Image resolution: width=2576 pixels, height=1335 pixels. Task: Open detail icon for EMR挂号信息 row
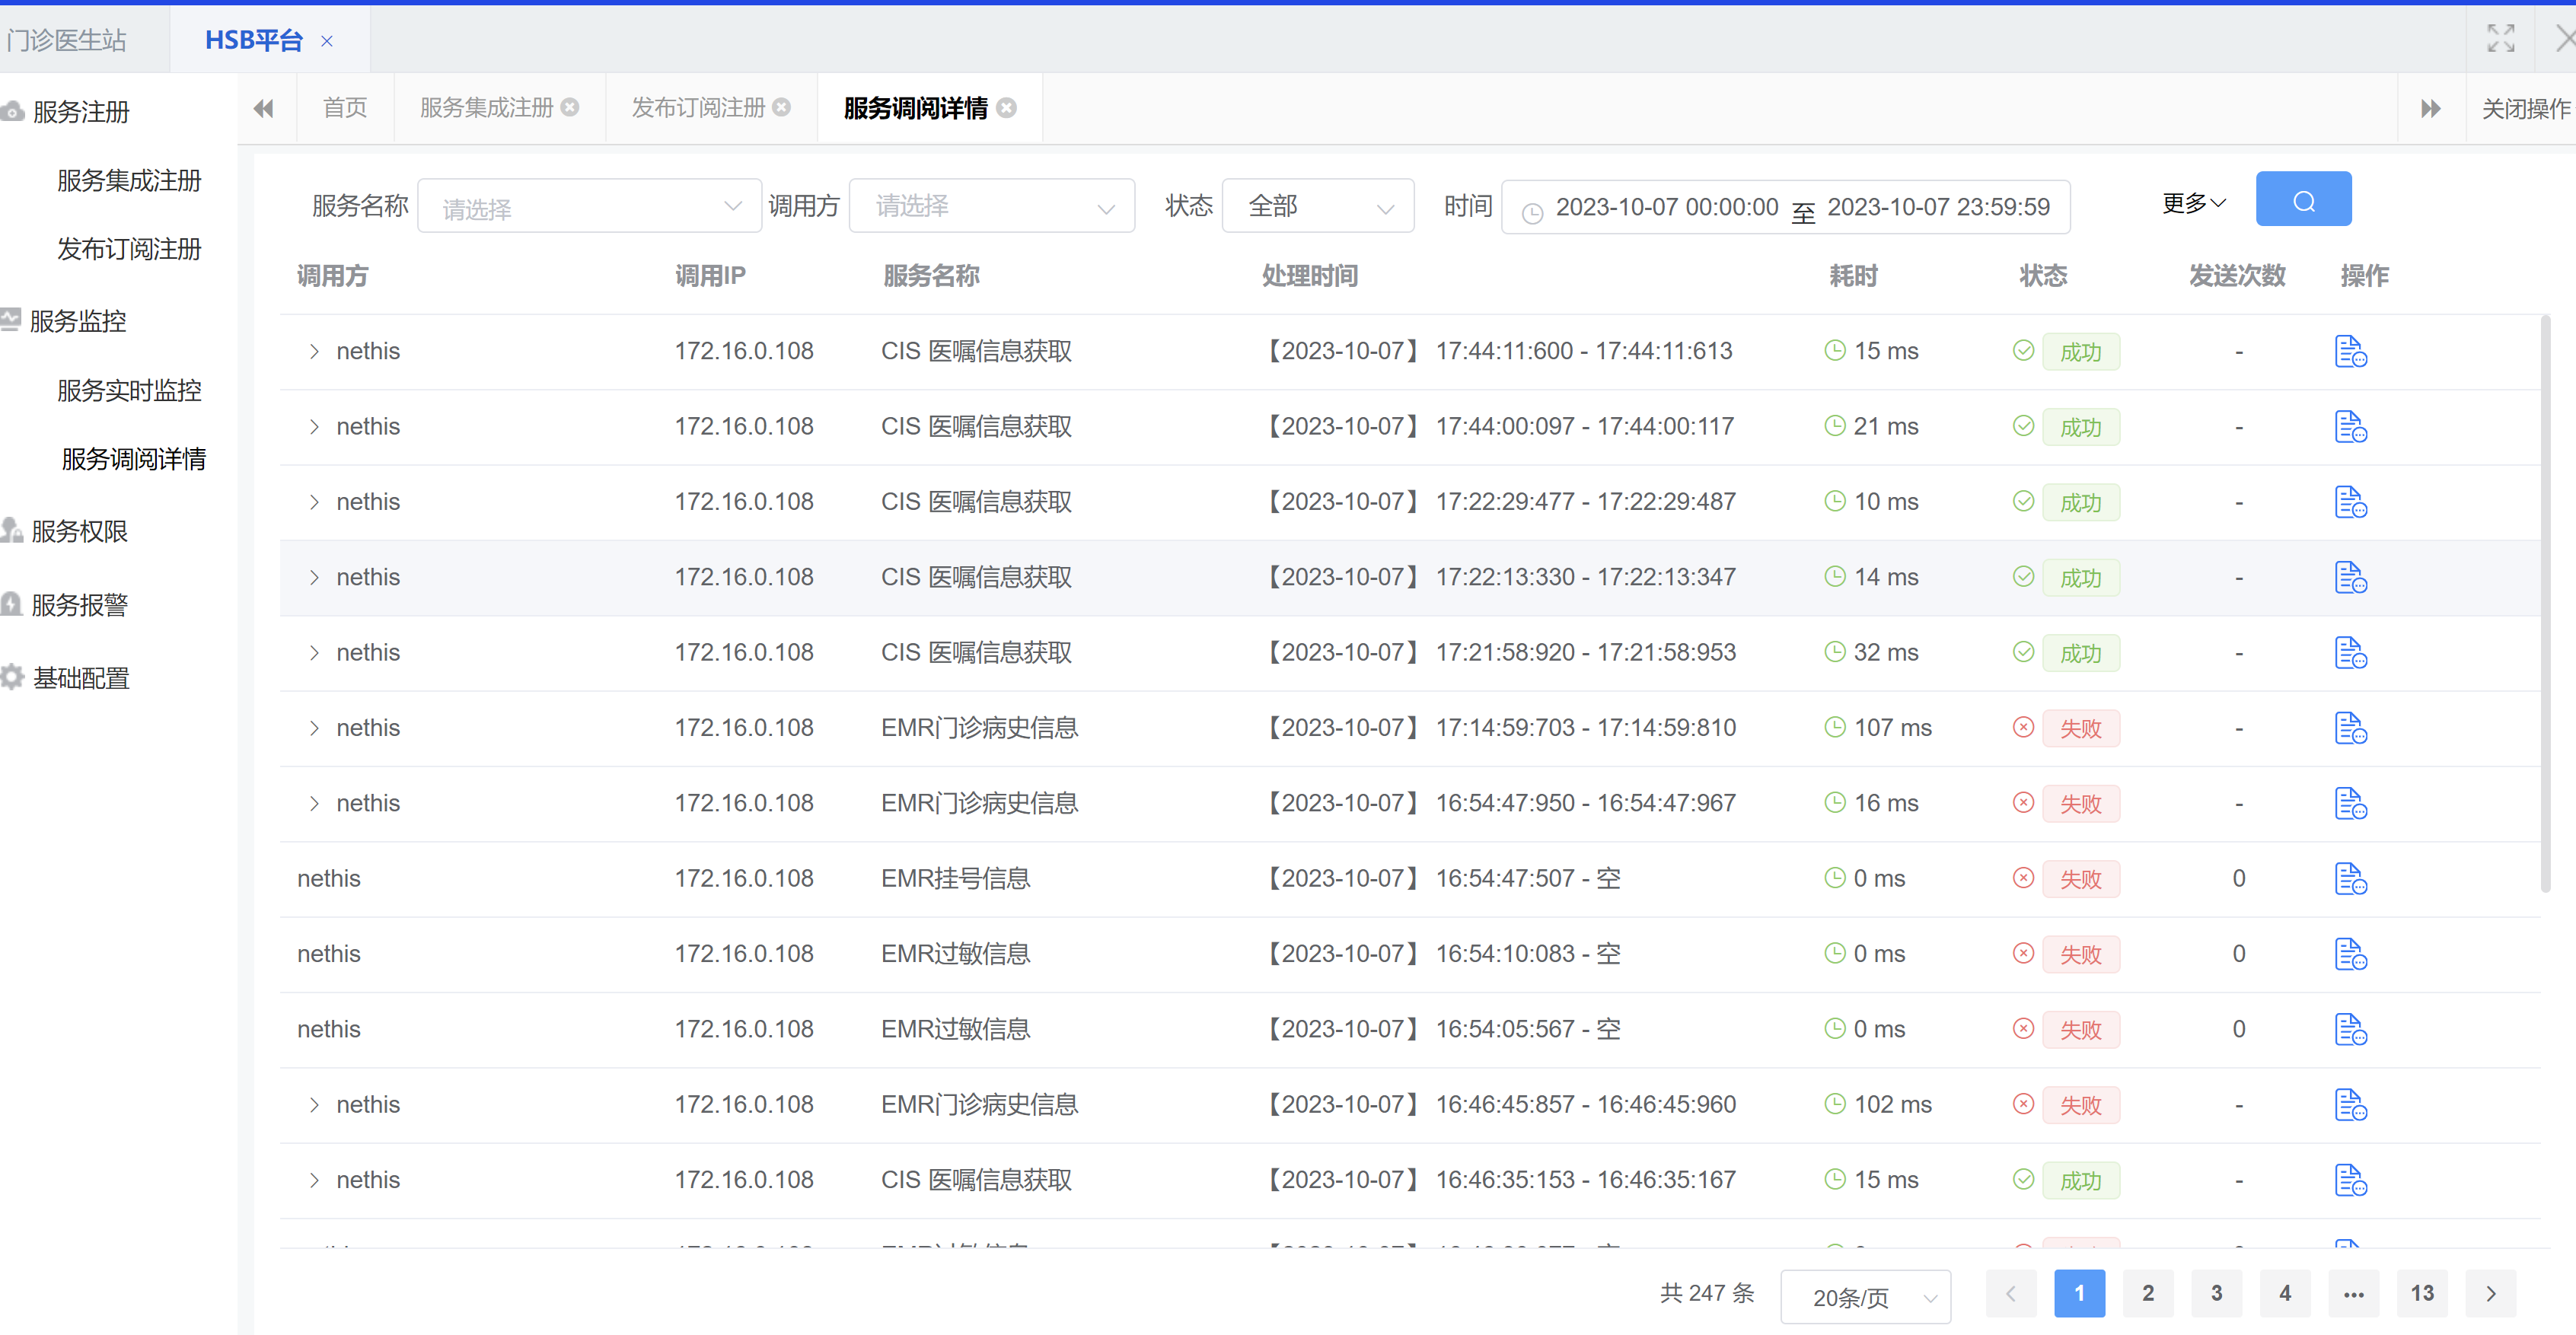[2350, 879]
